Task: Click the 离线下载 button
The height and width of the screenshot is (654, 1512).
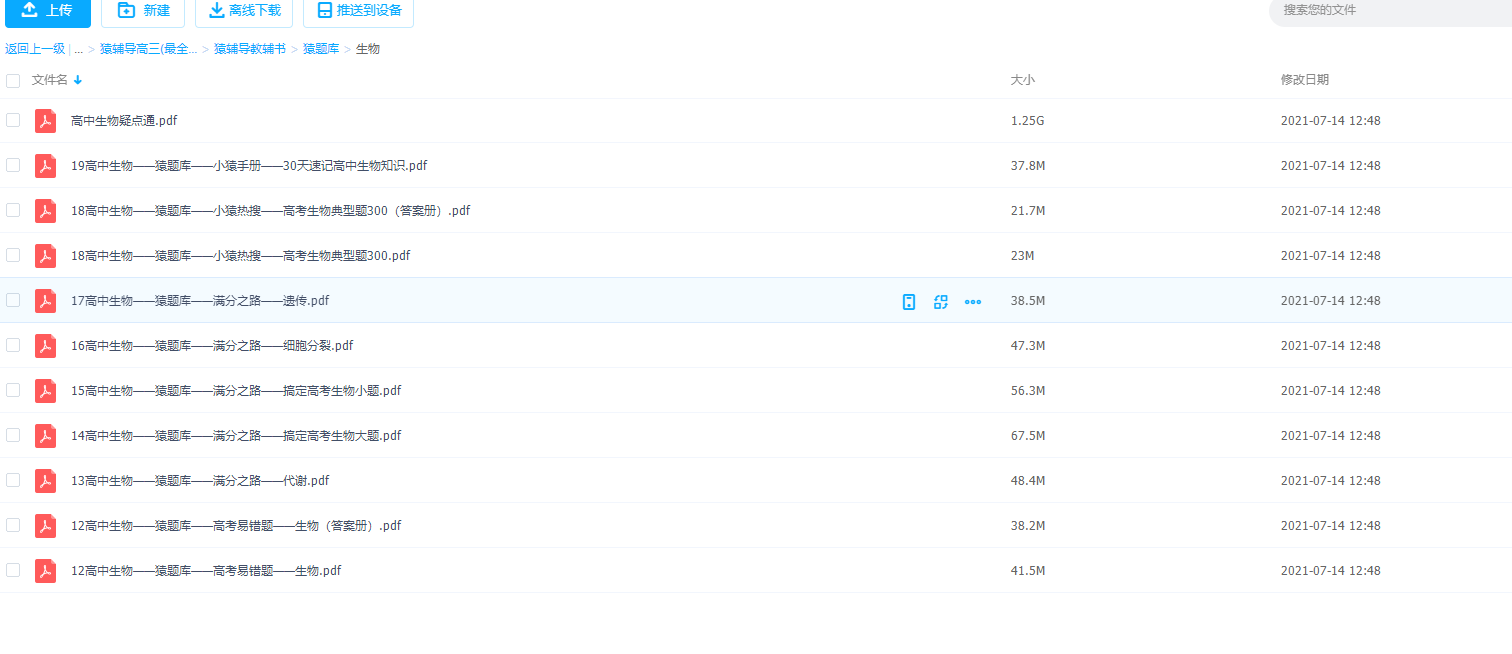Action: [244, 10]
